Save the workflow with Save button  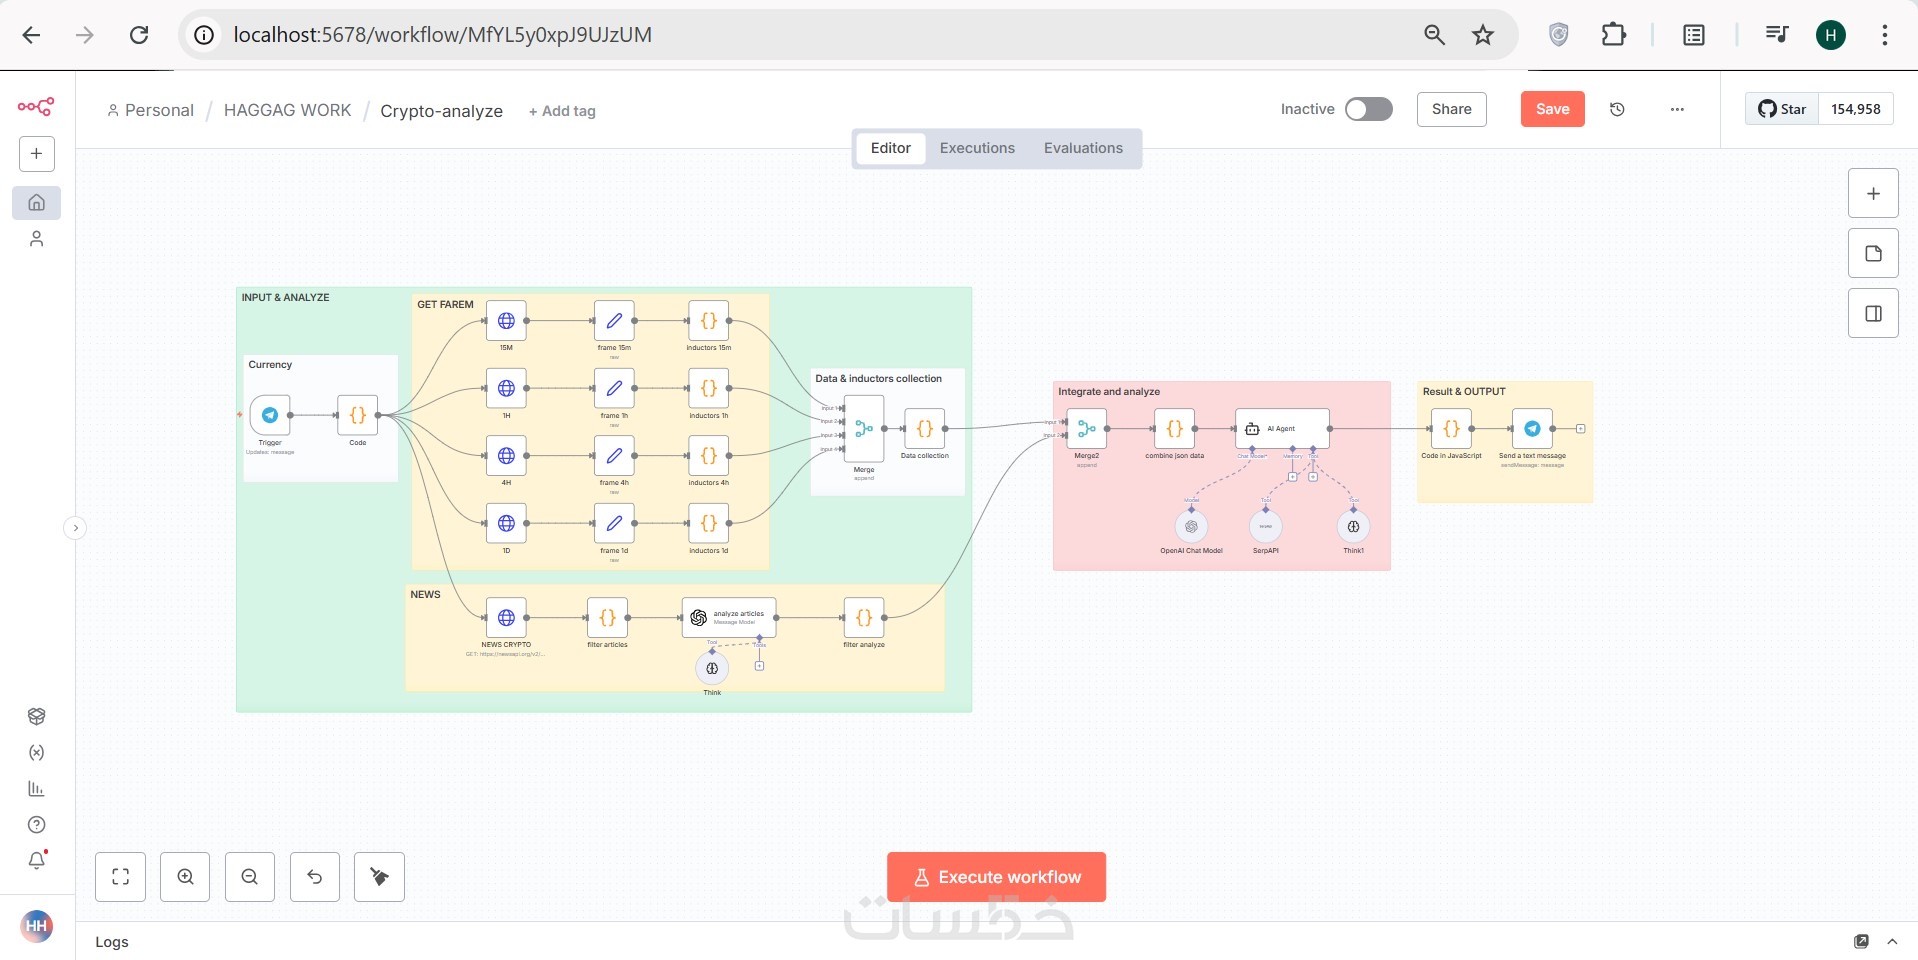click(x=1552, y=109)
